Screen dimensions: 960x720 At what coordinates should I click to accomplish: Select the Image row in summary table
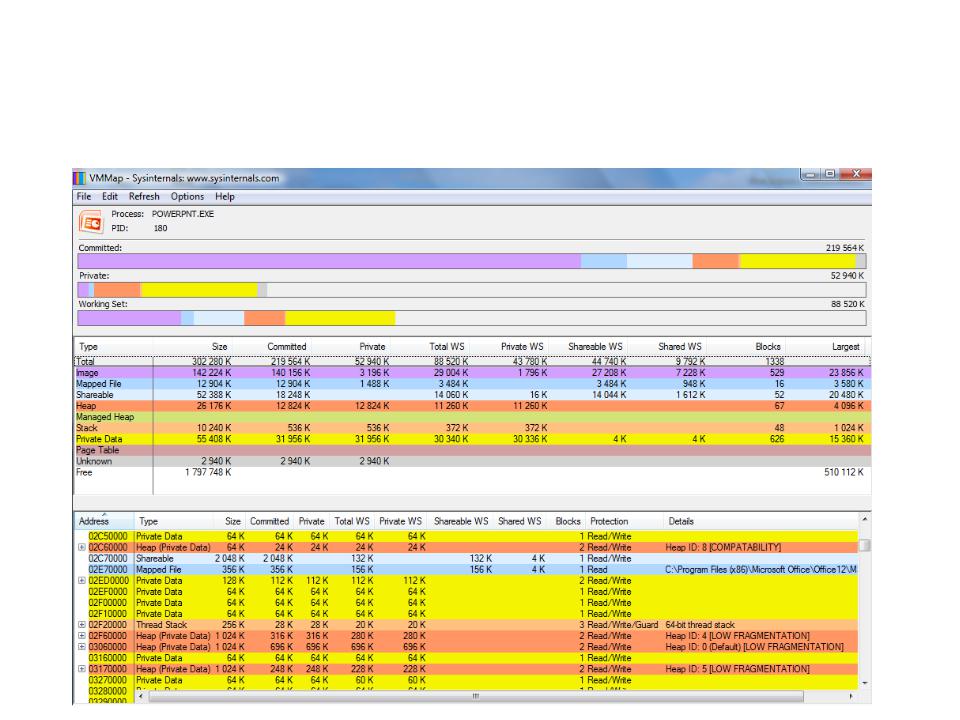coord(472,373)
